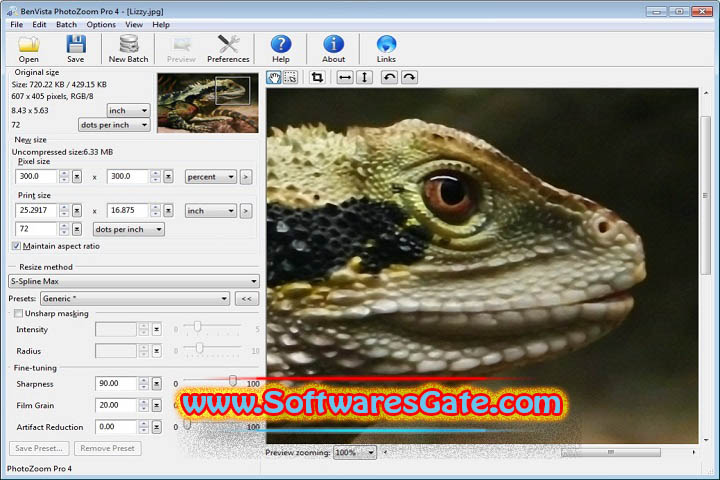Click calculator icon beside print height 16.875

coord(169,210)
